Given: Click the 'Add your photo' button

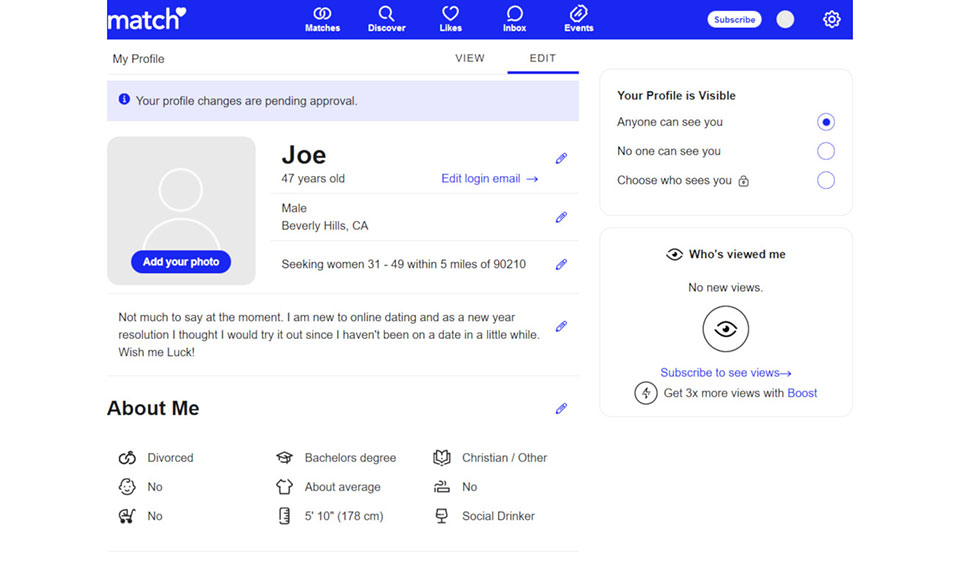Looking at the screenshot, I should tap(181, 262).
